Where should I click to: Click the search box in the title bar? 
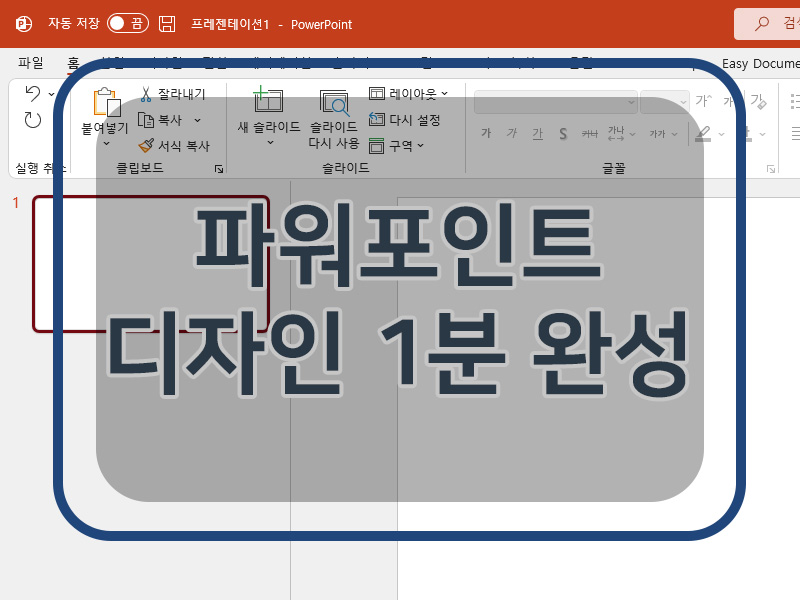tap(767, 23)
